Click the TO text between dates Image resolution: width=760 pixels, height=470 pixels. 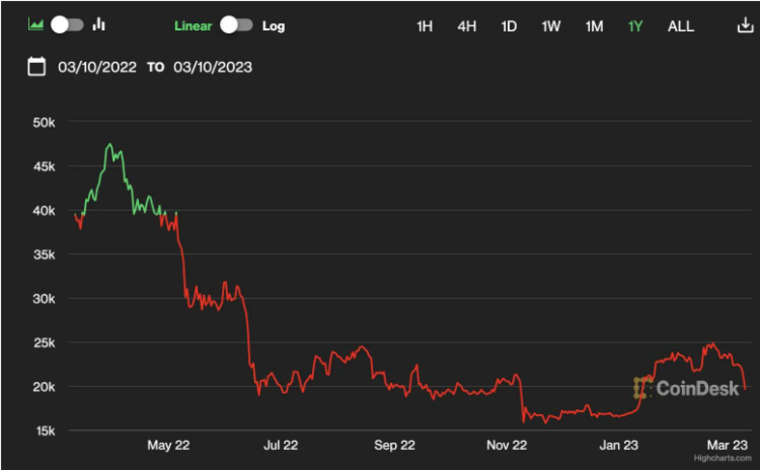tap(156, 67)
